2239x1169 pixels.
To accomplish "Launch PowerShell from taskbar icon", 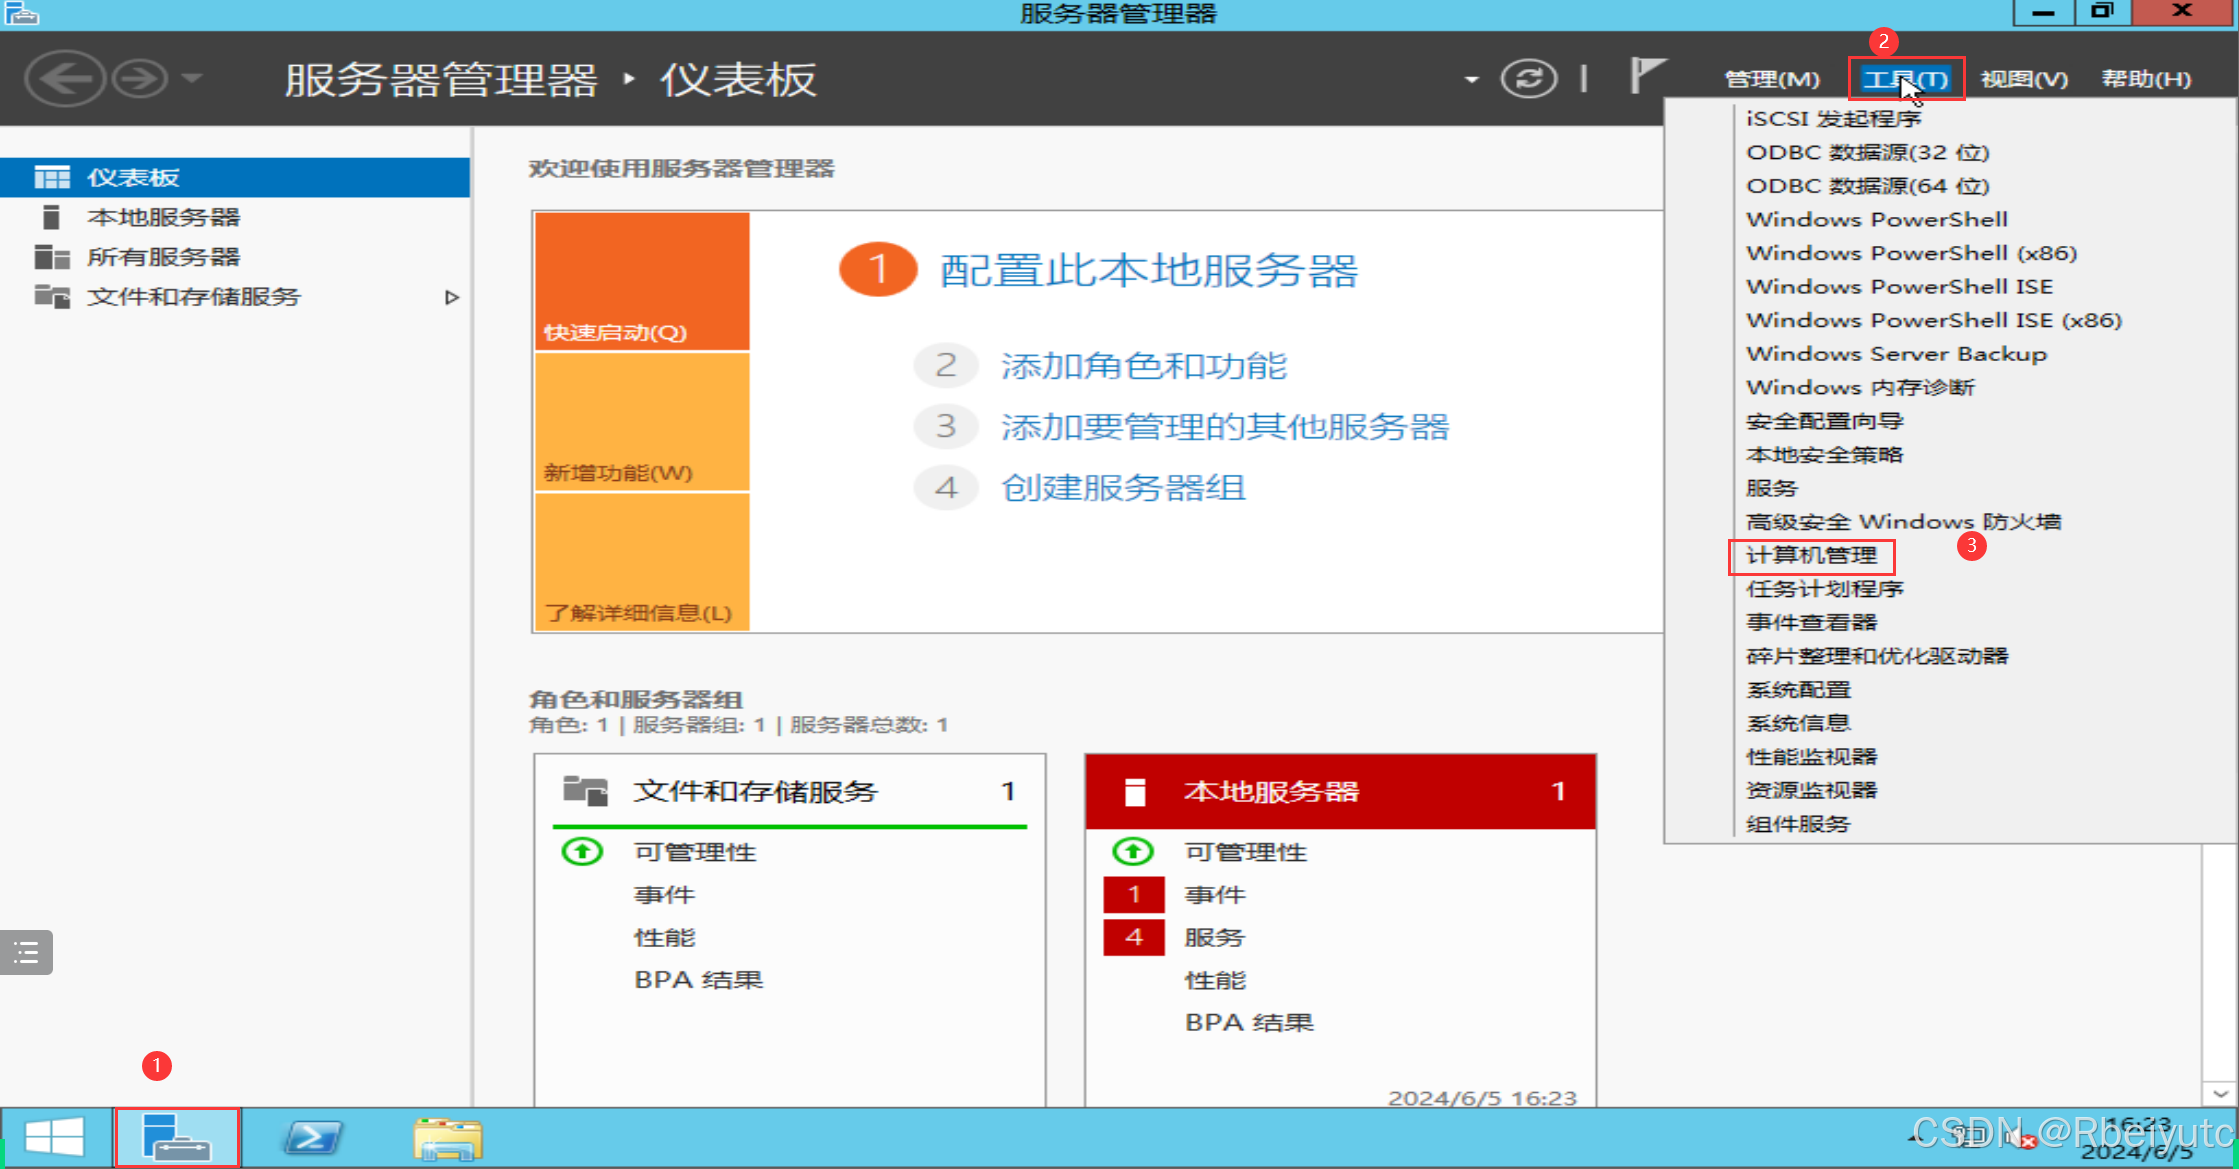I will click(x=313, y=1138).
